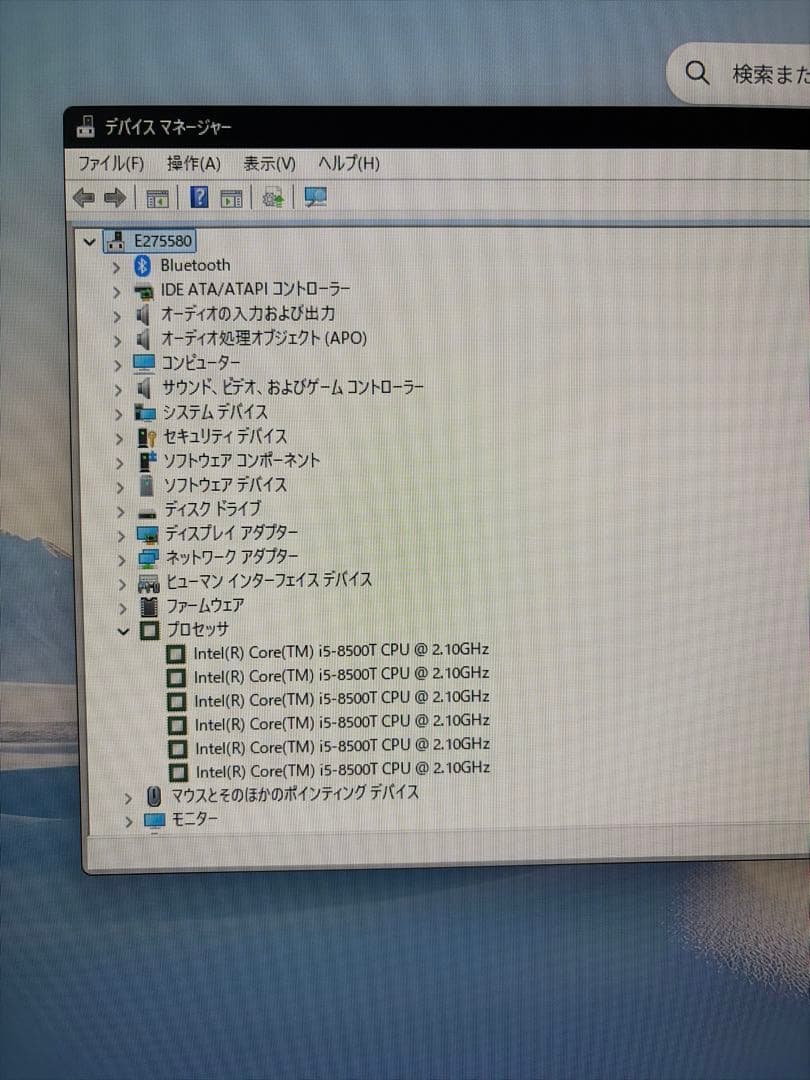Open the ヘルプ(H) menu
The height and width of the screenshot is (1080, 810).
point(349,164)
